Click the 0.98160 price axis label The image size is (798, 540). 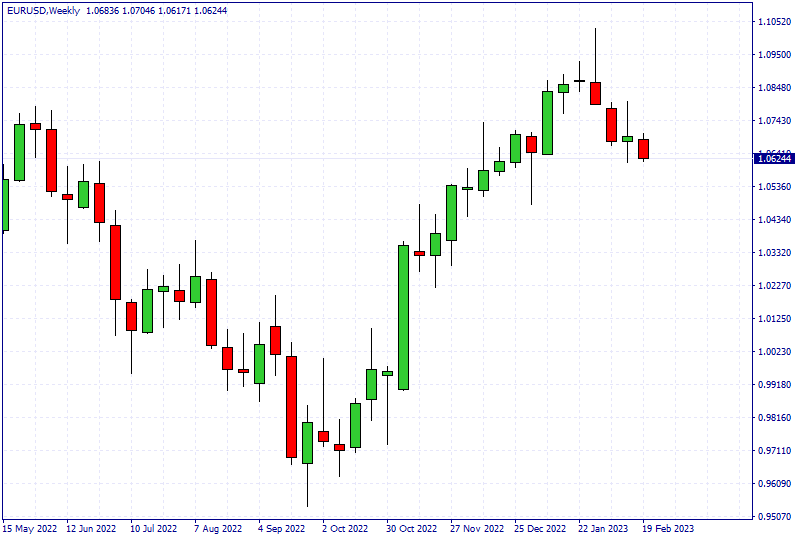775,417
